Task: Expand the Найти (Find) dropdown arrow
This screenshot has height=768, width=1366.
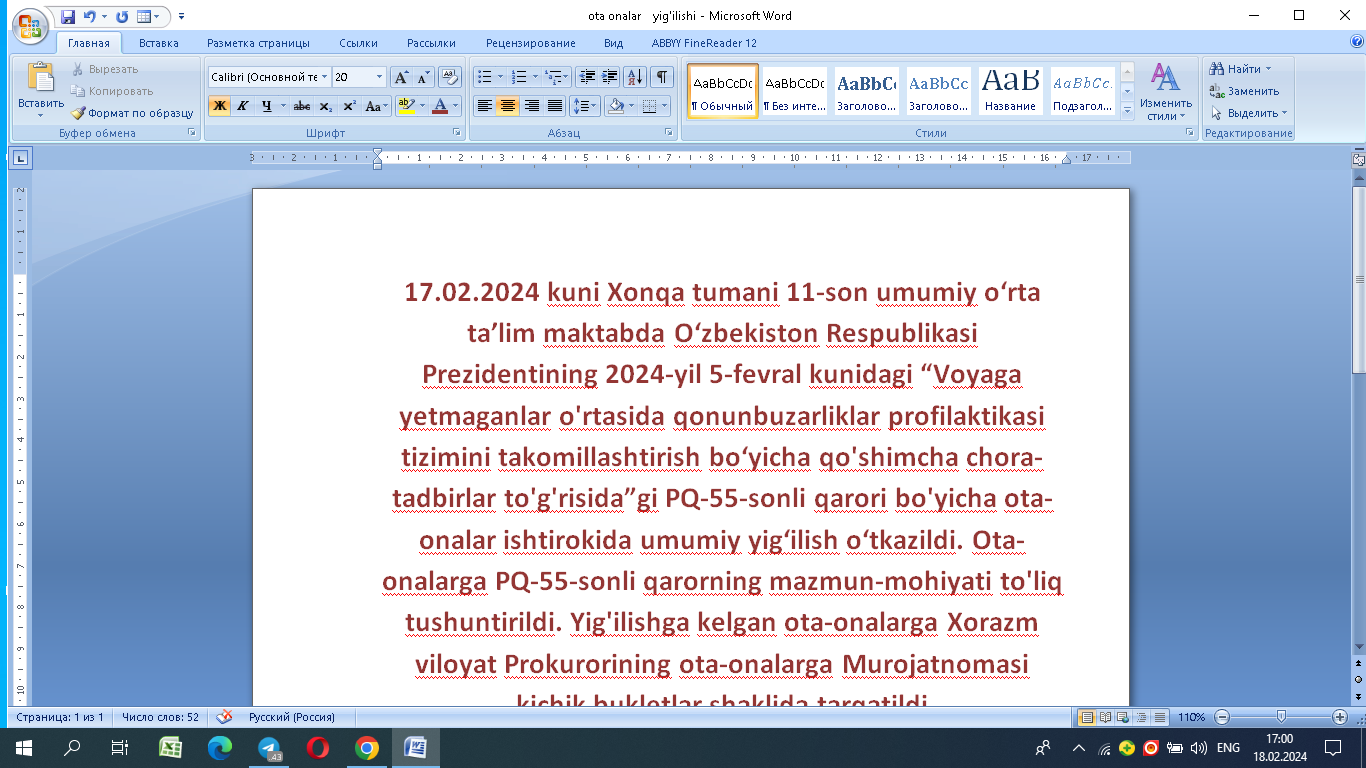Action: 1269,69
